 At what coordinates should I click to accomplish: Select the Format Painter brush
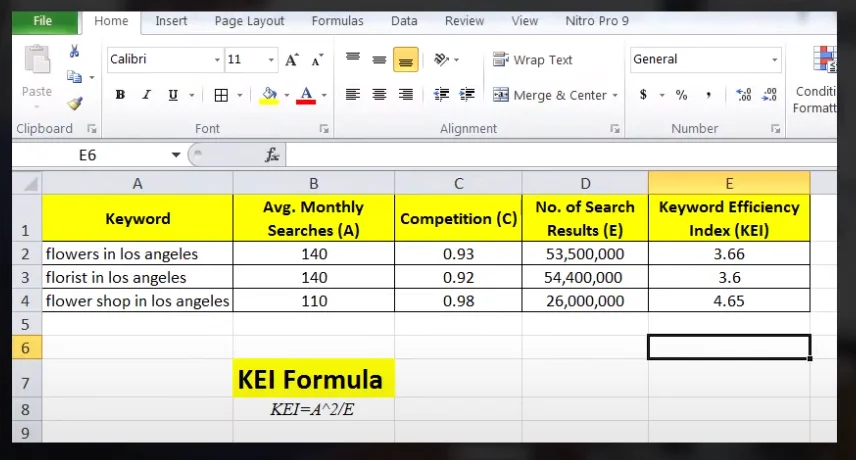(x=75, y=102)
